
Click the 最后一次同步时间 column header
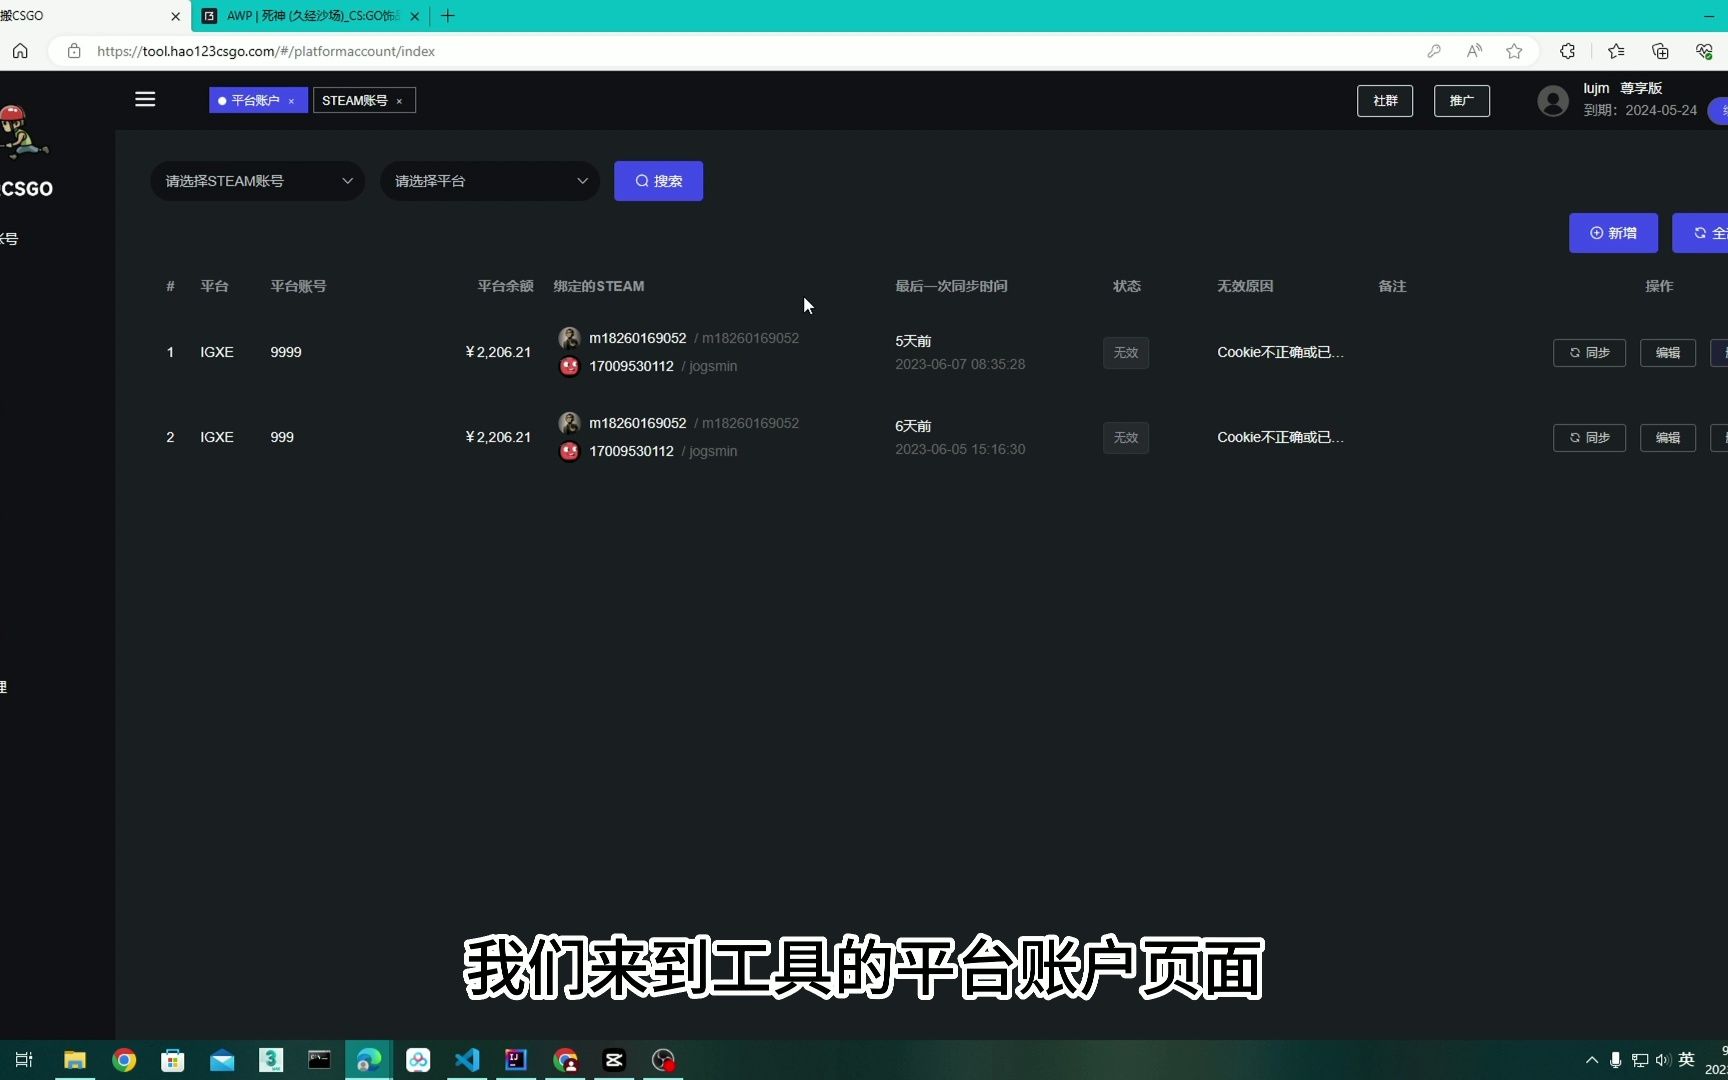pyautogui.click(x=951, y=286)
